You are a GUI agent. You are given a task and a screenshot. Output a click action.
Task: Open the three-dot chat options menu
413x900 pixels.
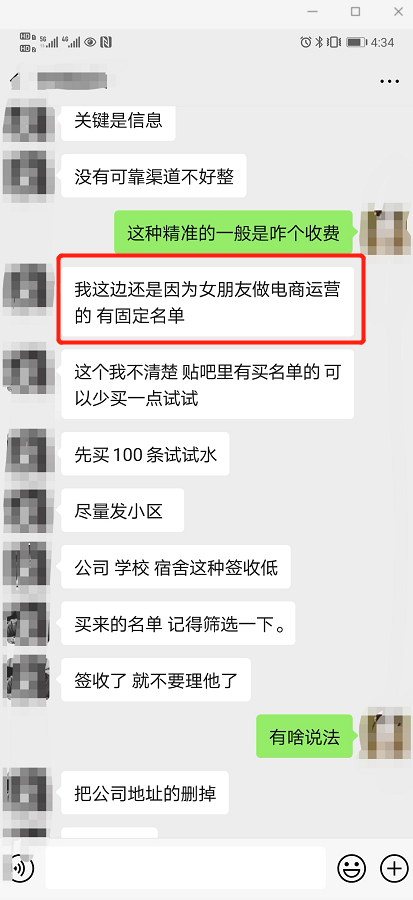pyautogui.click(x=389, y=81)
